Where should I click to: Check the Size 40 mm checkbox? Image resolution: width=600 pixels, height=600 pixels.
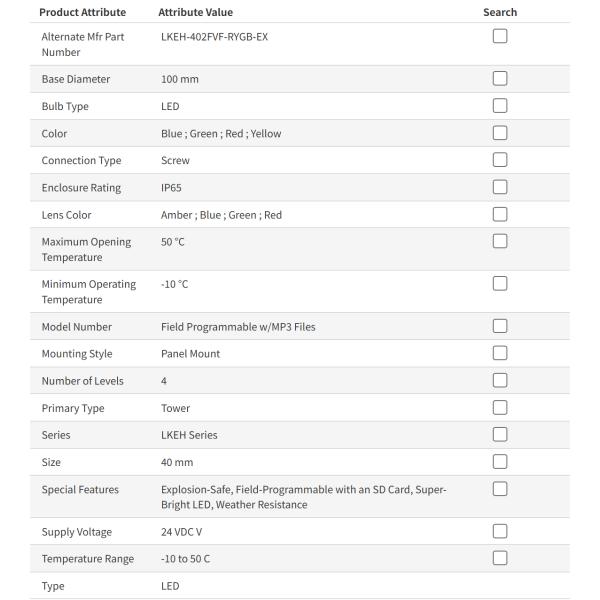(x=500, y=461)
